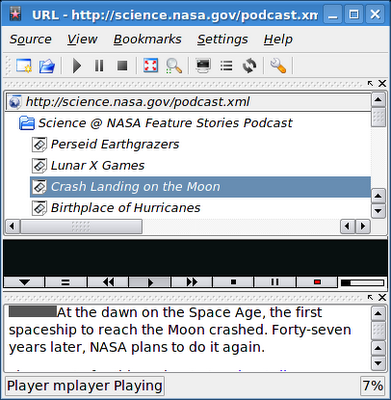Click the Player mplayer Playing status text
Image resolution: width=391 pixels, height=400 pixels.
(x=85, y=386)
